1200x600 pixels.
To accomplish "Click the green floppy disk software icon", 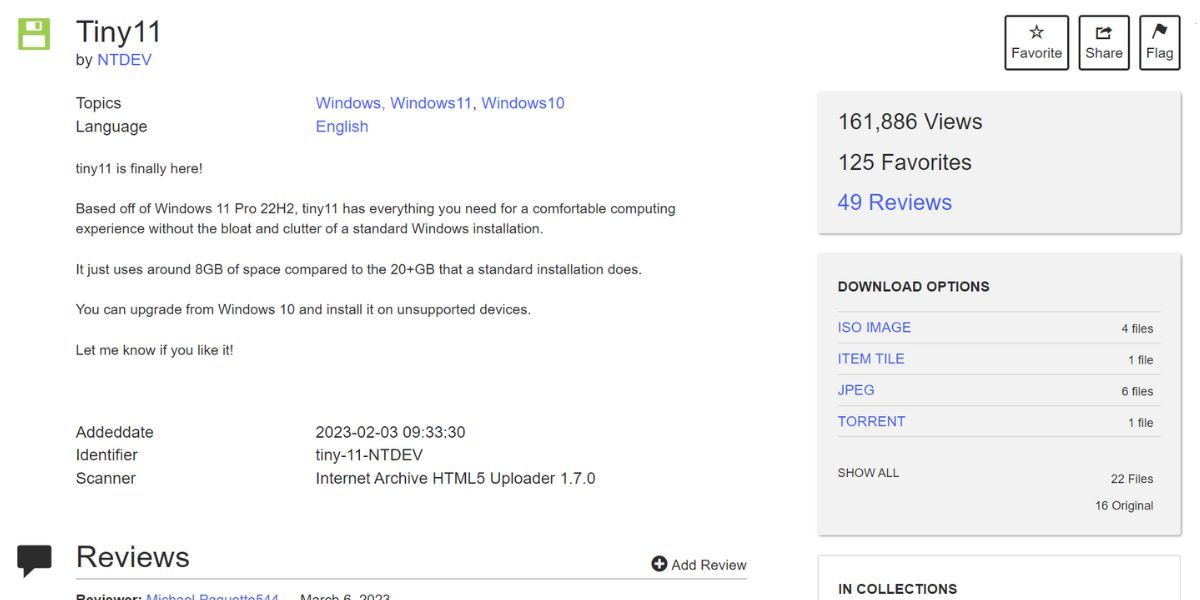I will (34, 34).
